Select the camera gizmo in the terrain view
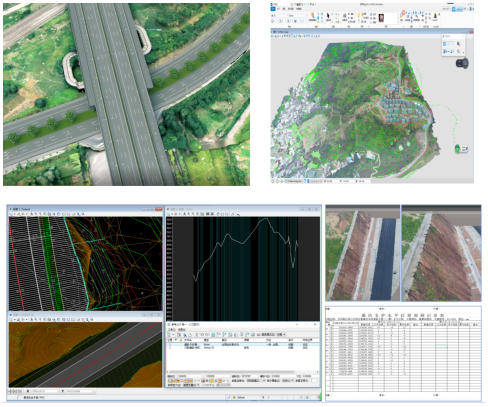 point(462,63)
